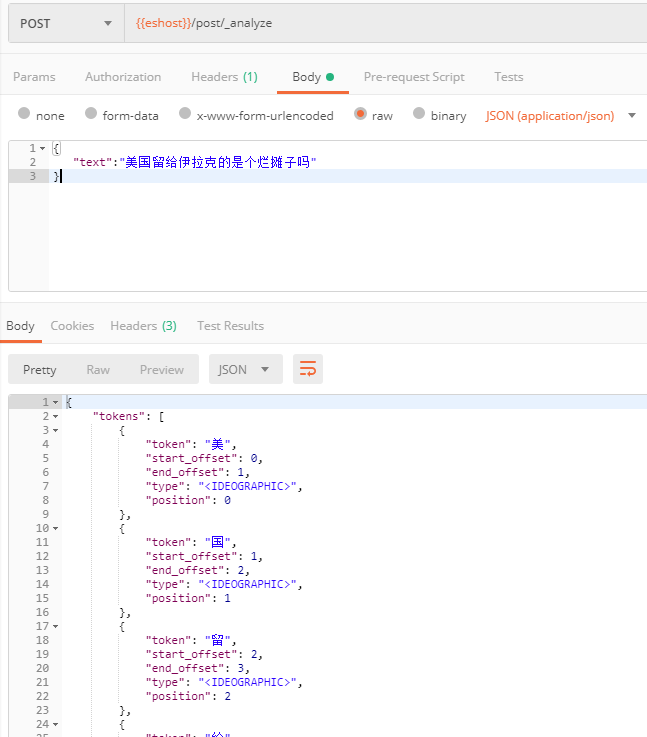Click the "start_offset": 2 line
The image size is (647, 737).
click(x=204, y=654)
